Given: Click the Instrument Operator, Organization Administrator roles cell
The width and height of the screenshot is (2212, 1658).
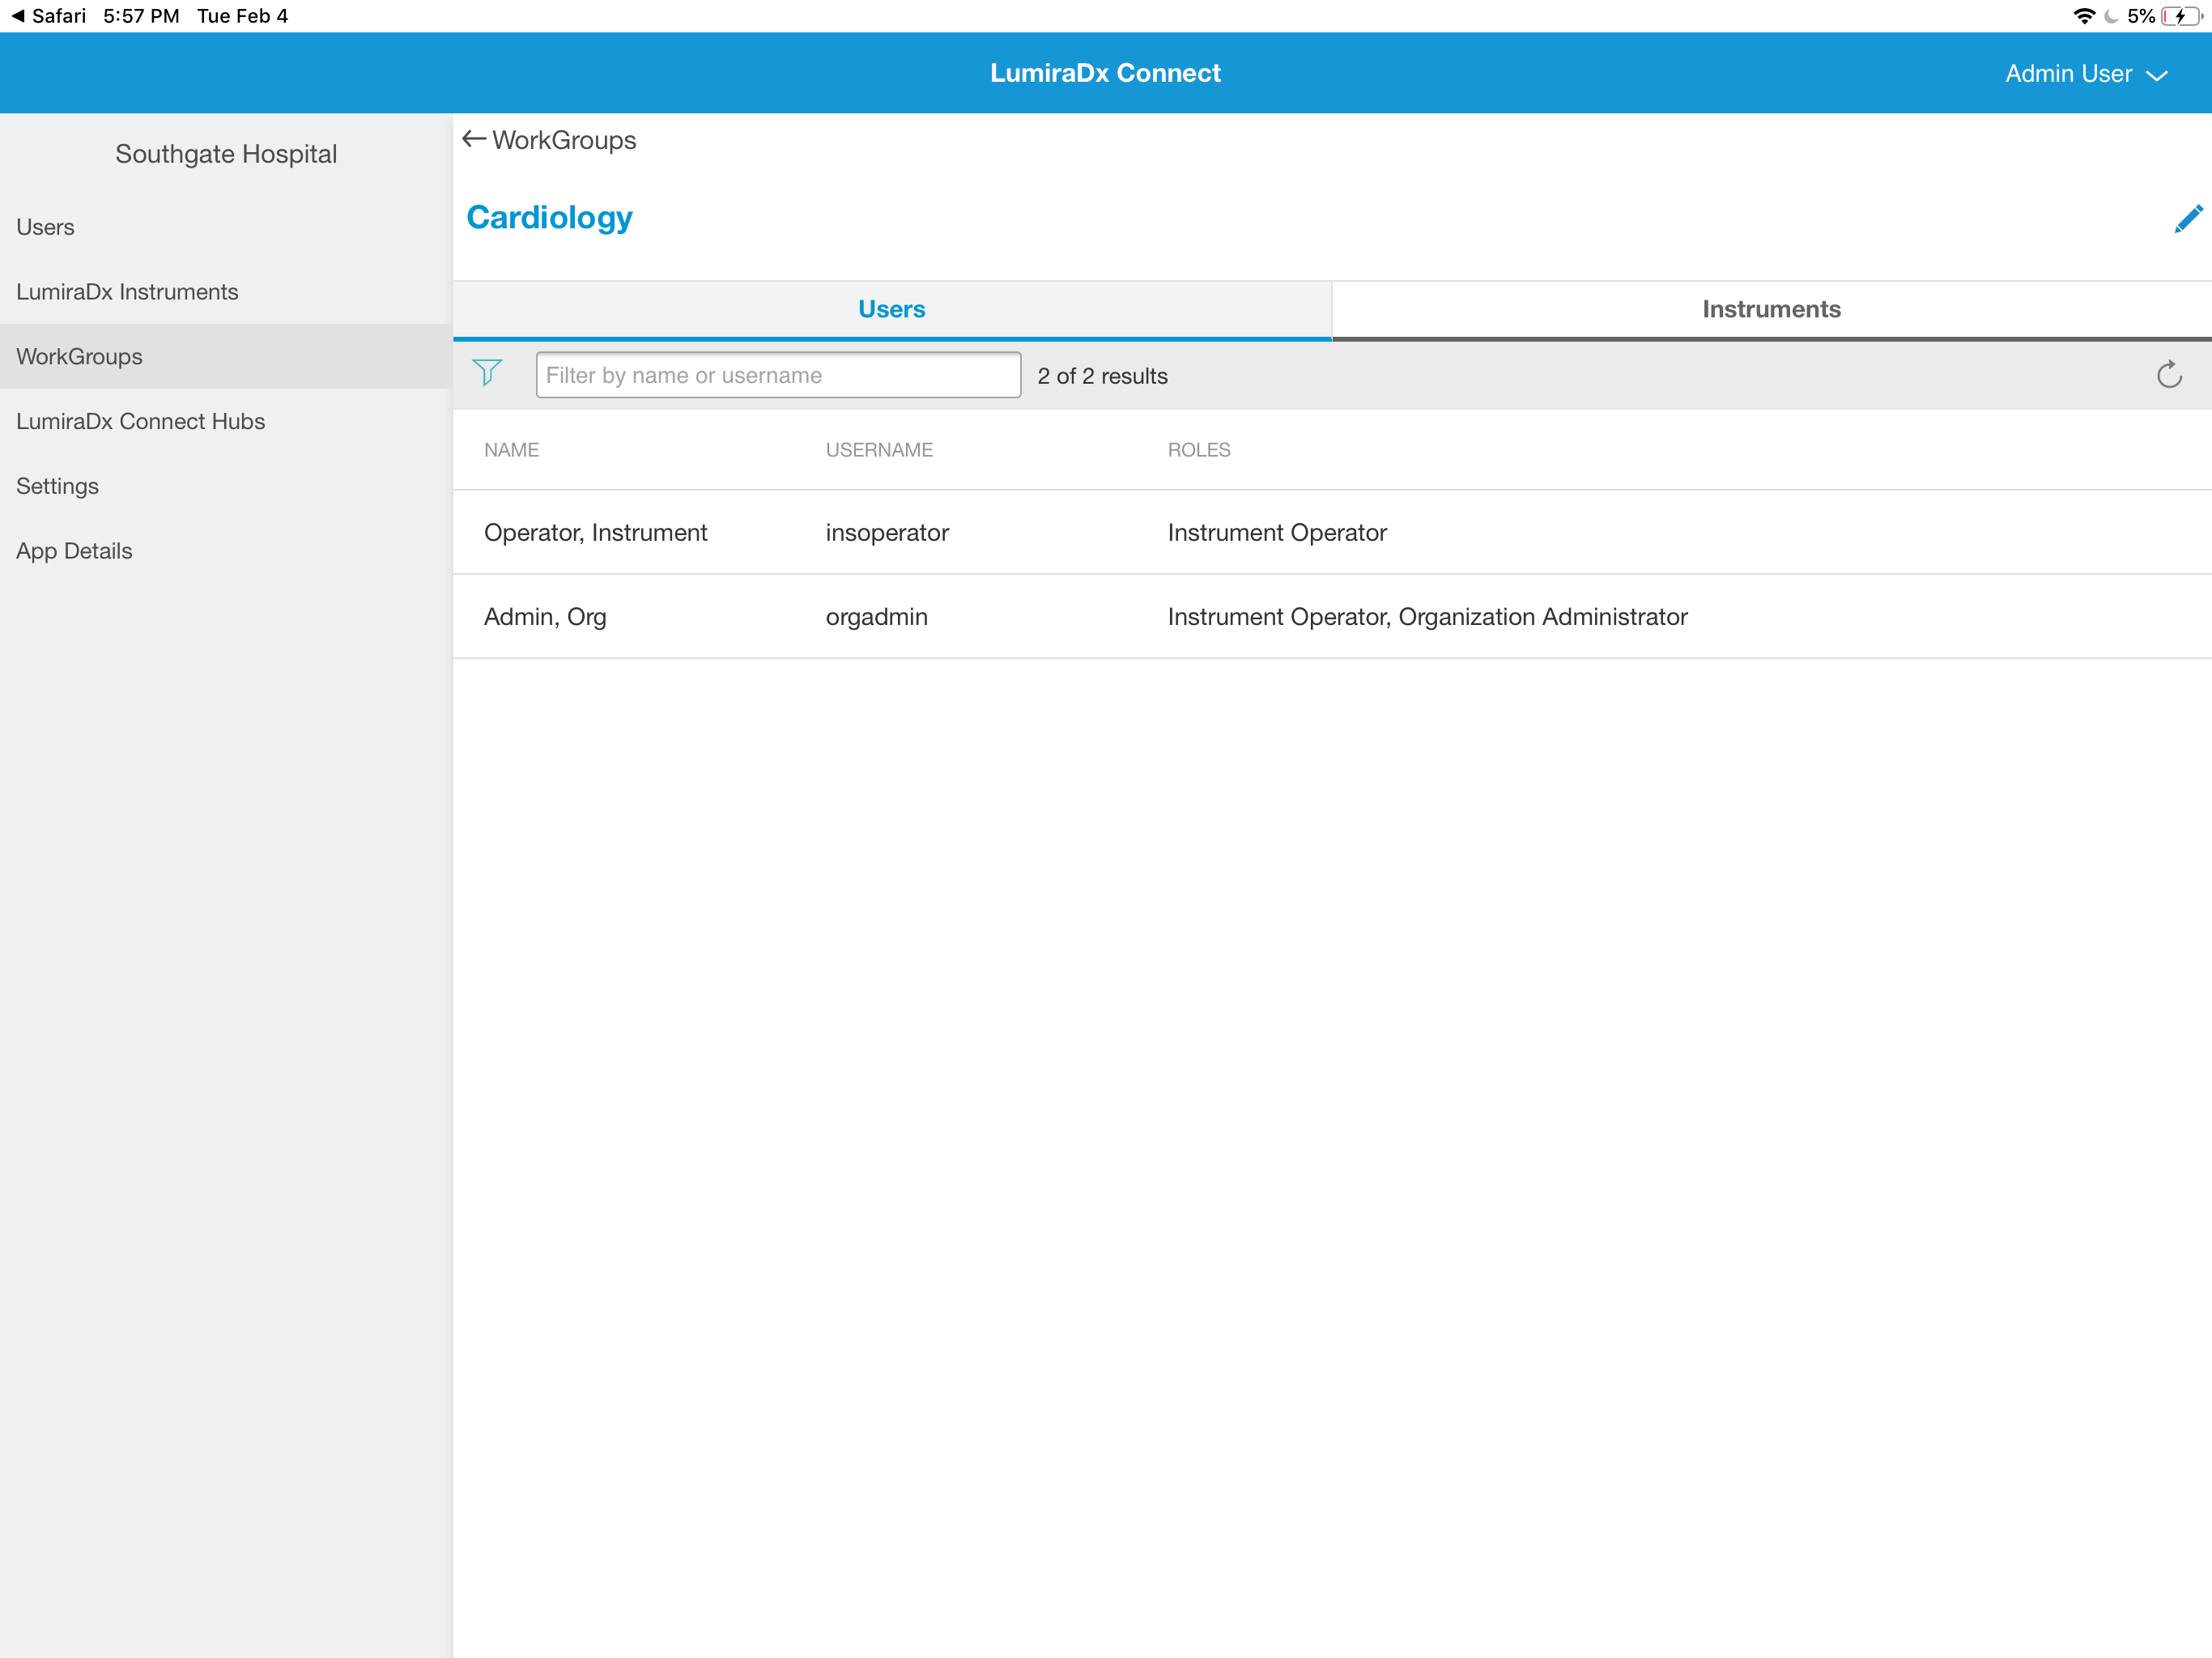Looking at the screenshot, I should click(1427, 617).
